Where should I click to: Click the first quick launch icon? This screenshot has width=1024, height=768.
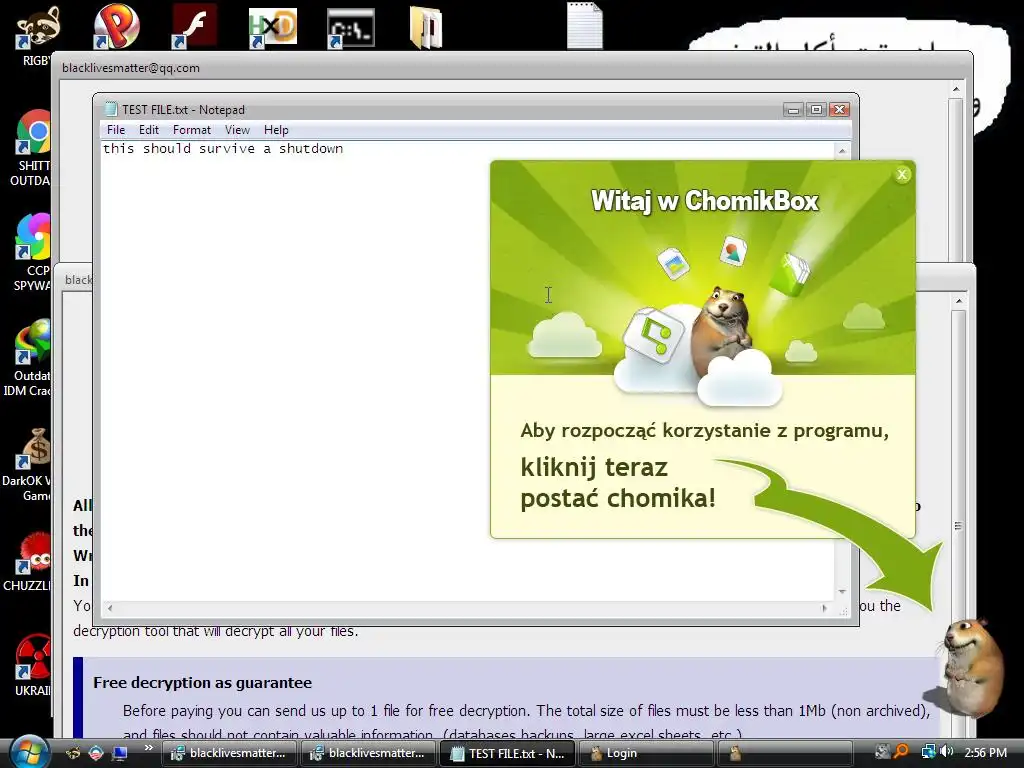[73, 753]
